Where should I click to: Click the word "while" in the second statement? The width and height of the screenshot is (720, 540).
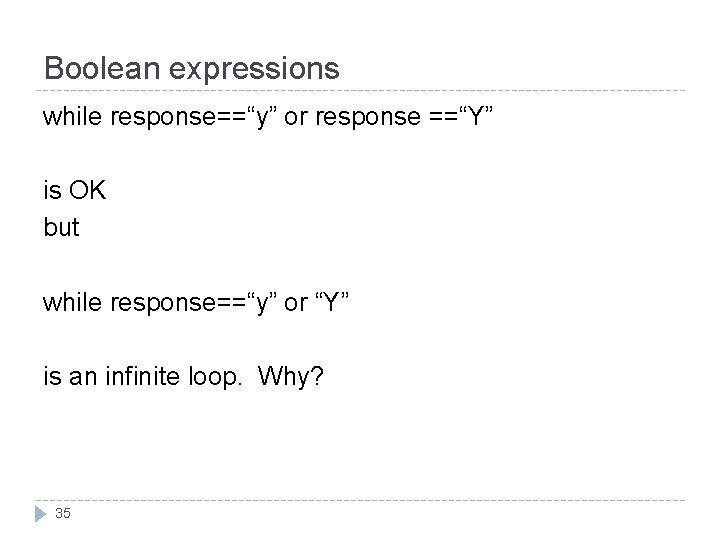[x=72, y=302]
